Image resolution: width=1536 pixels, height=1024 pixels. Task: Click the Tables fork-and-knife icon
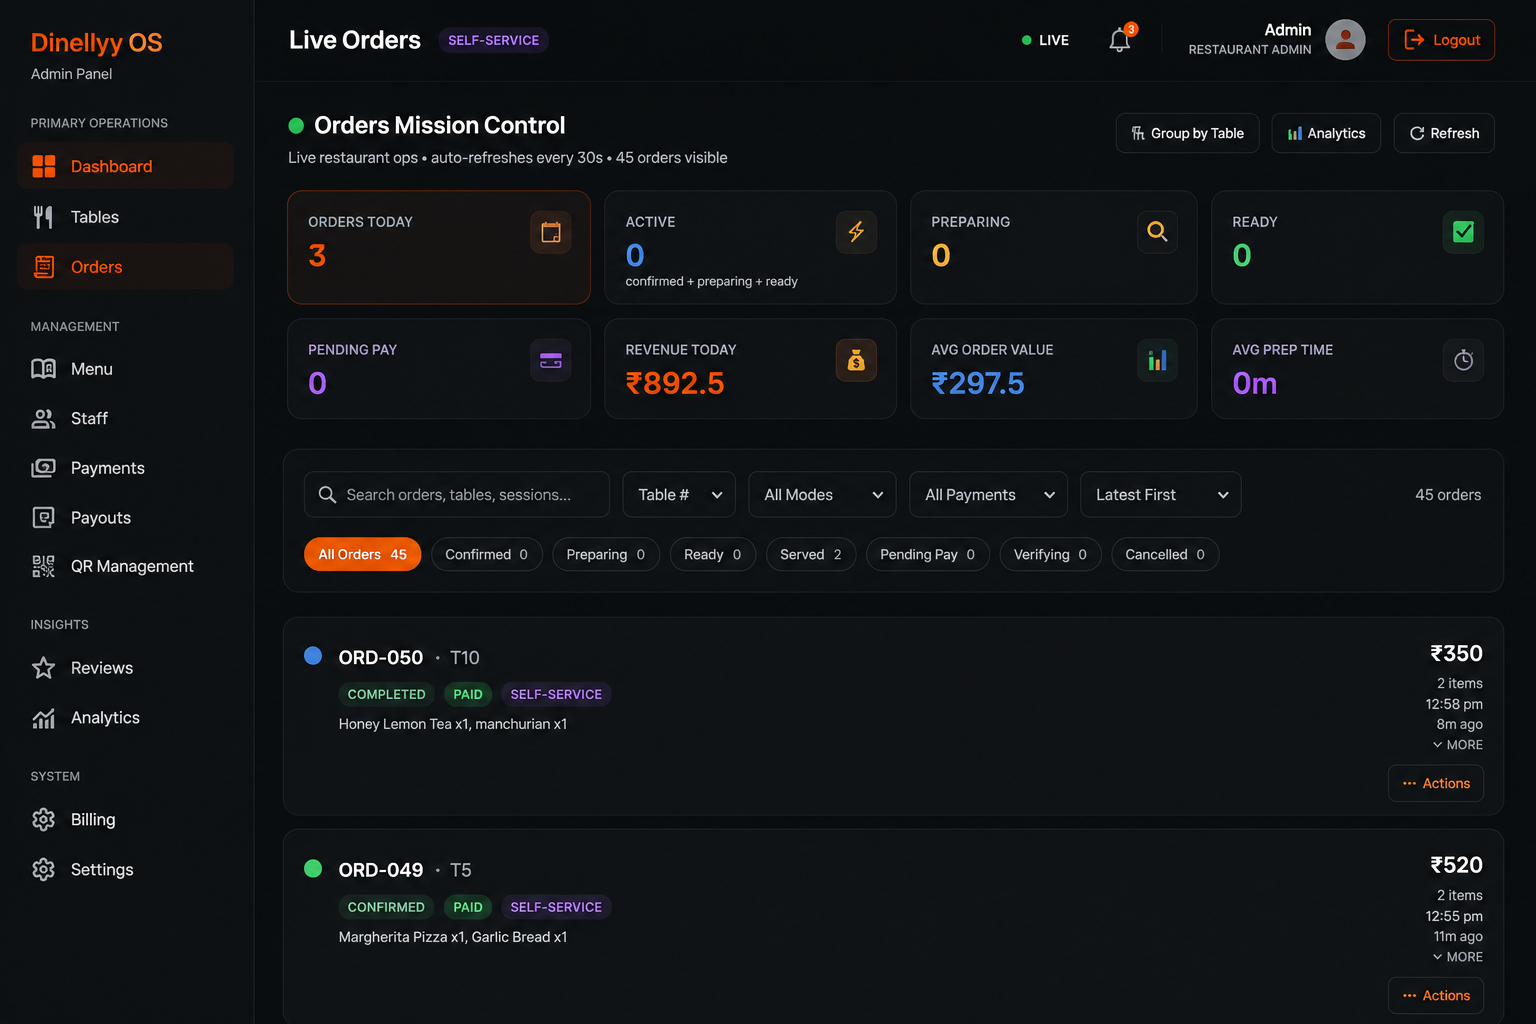(x=43, y=217)
